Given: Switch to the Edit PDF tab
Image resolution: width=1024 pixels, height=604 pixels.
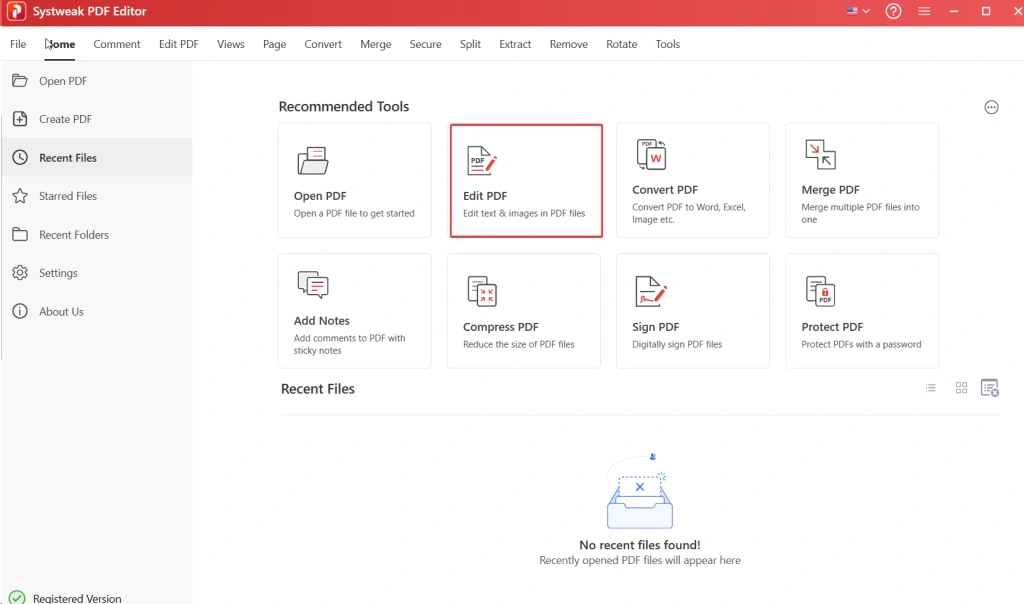Looking at the screenshot, I should click(178, 44).
